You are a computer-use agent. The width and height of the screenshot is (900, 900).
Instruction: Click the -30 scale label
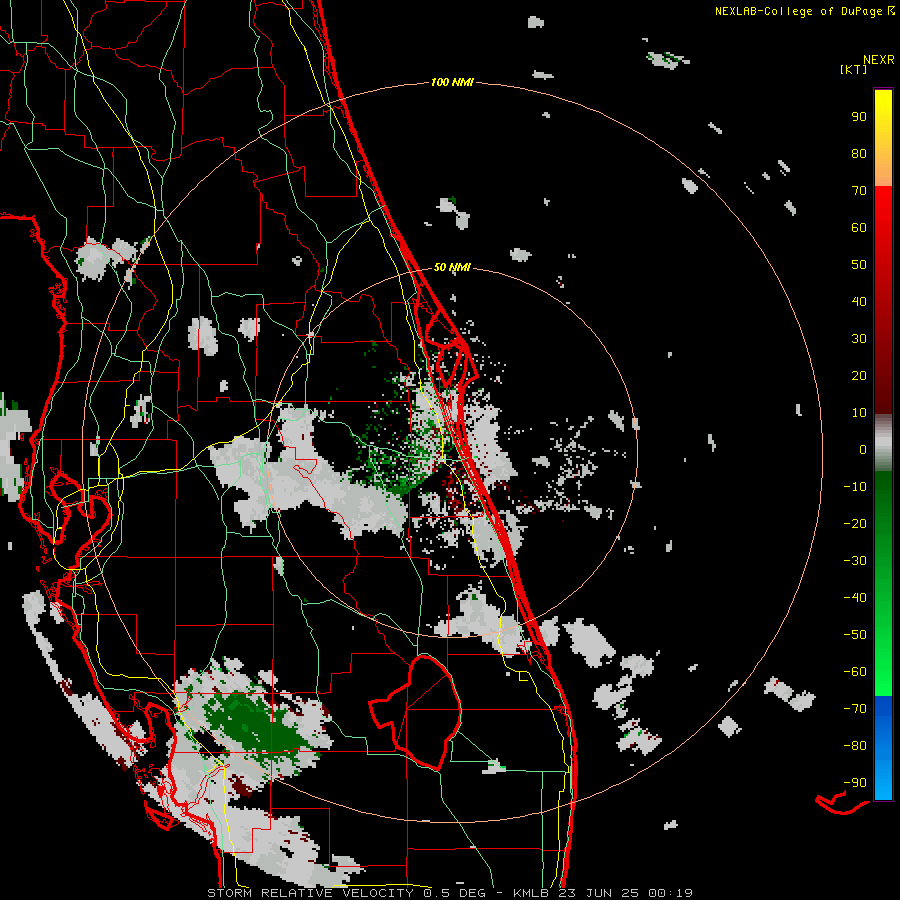(x=855, y=561)
